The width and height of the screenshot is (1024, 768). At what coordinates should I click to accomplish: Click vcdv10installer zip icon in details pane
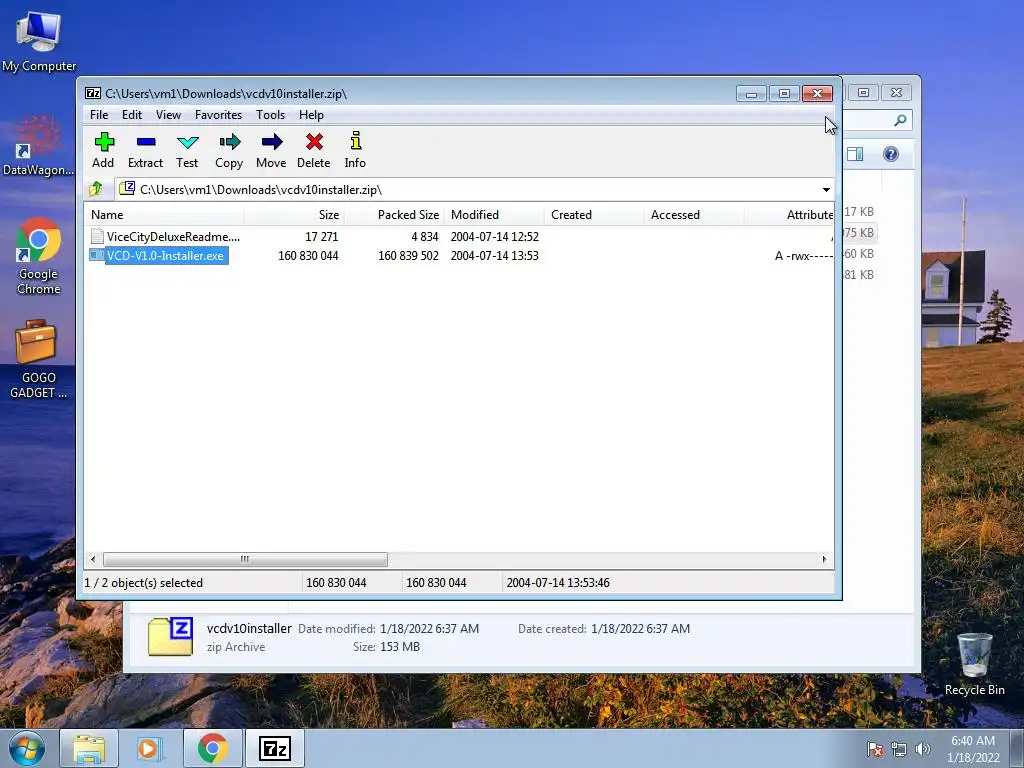[170, 637]
